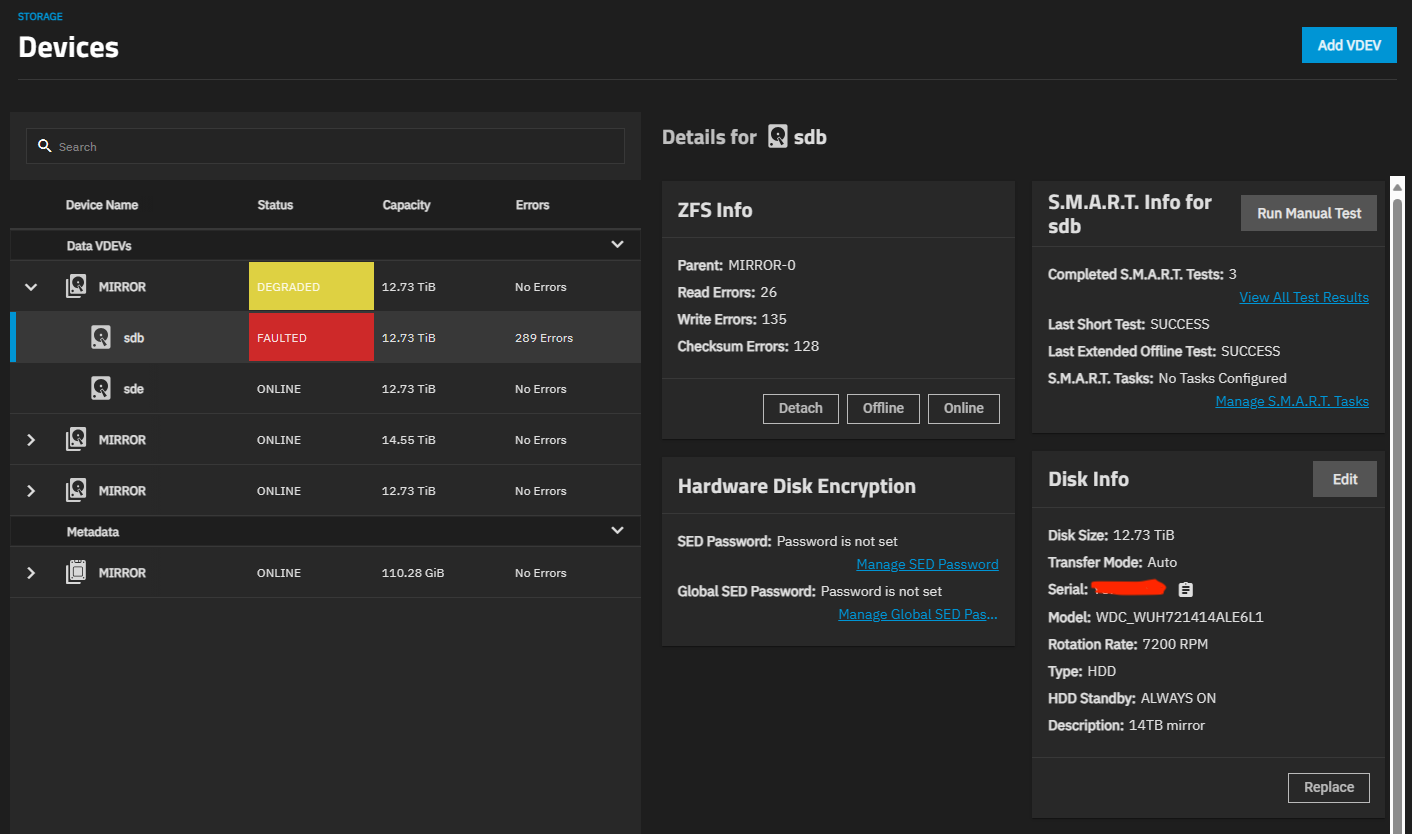Viewport: 1412px width, 834px height.
Task: Collapse the Data VDEVs section
Action: click(x=617, y=245)
